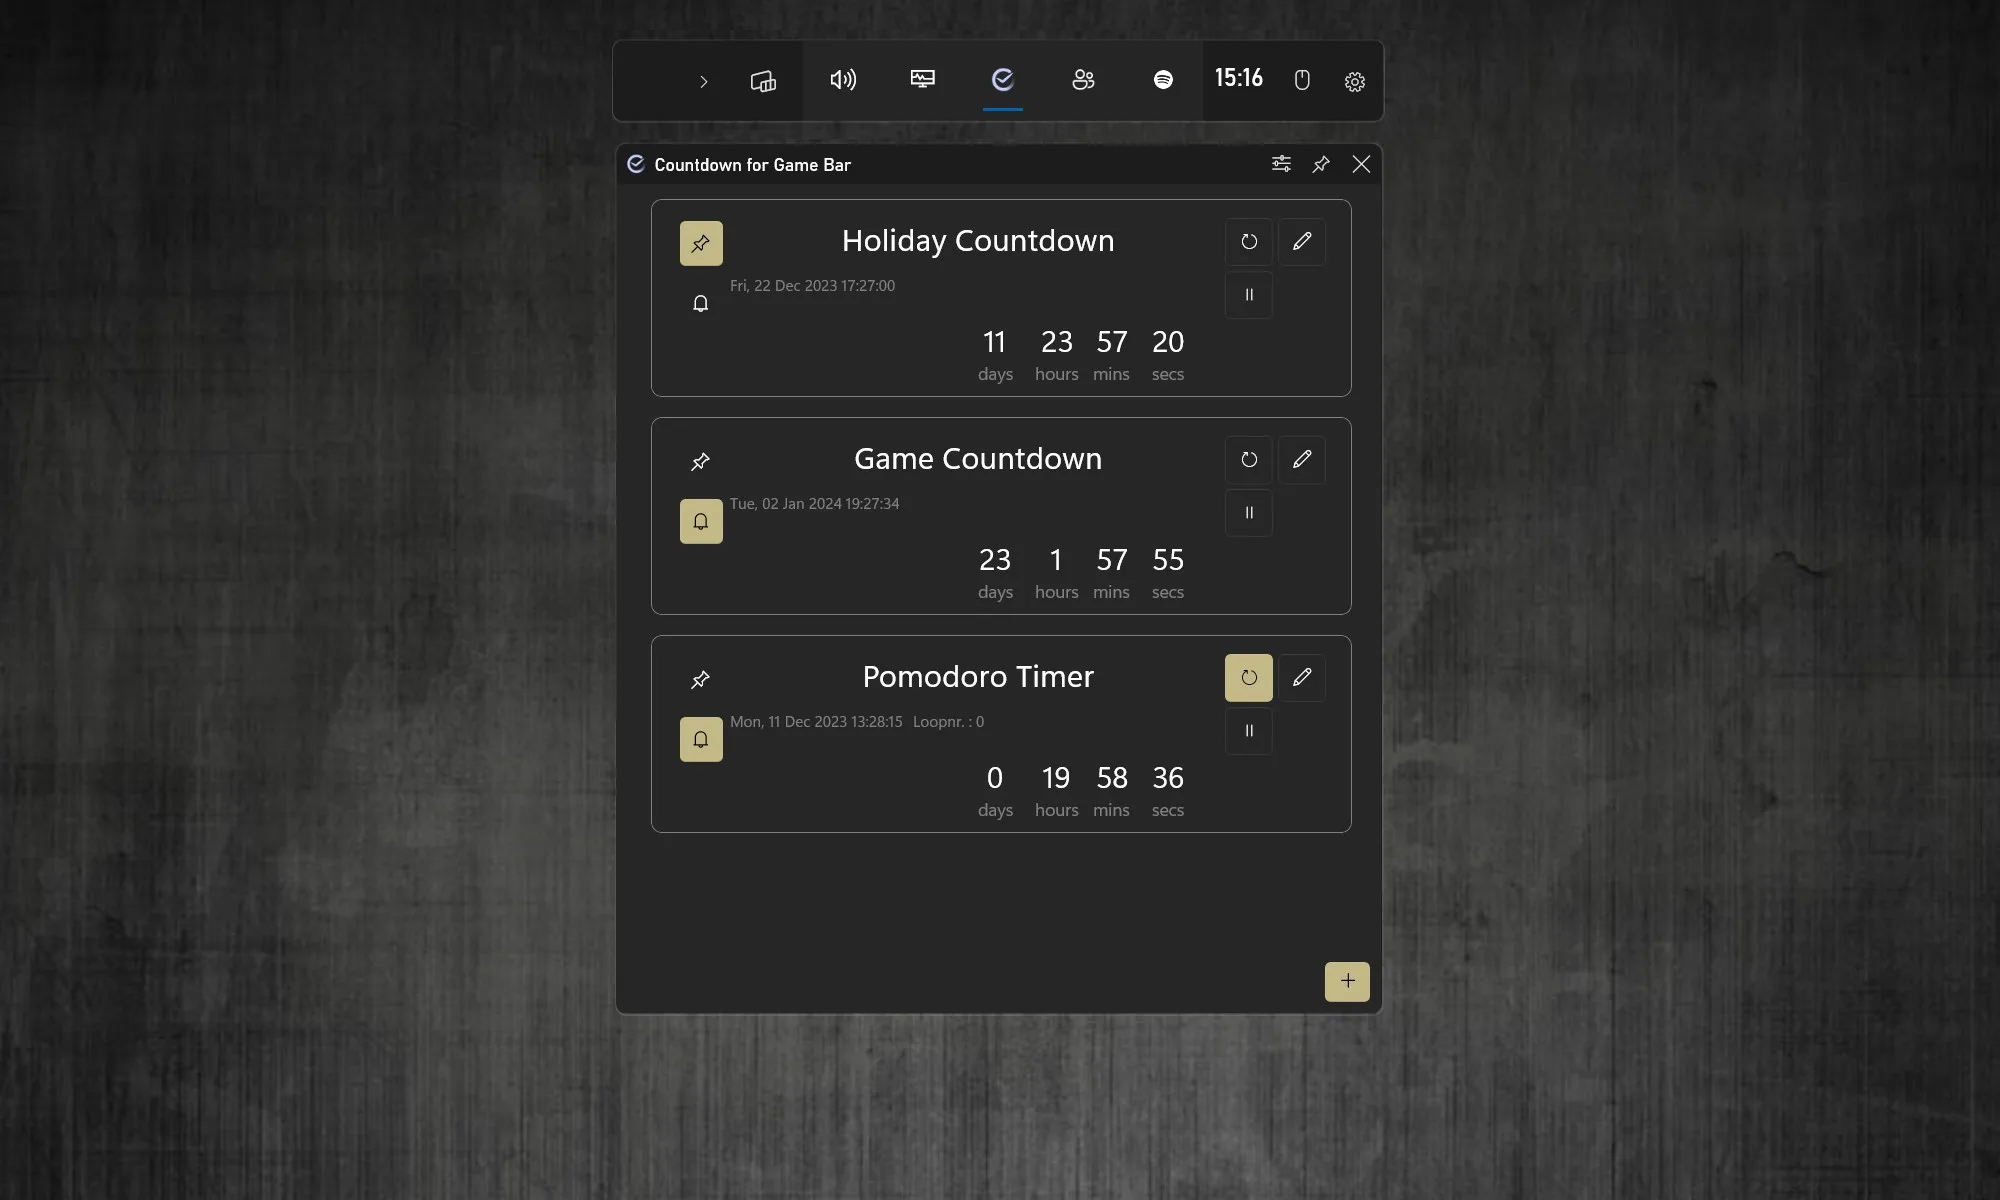Open the Spotify widget in Game Bar
Screen dimensions: 2000x1200
(x=1163, y=80)
